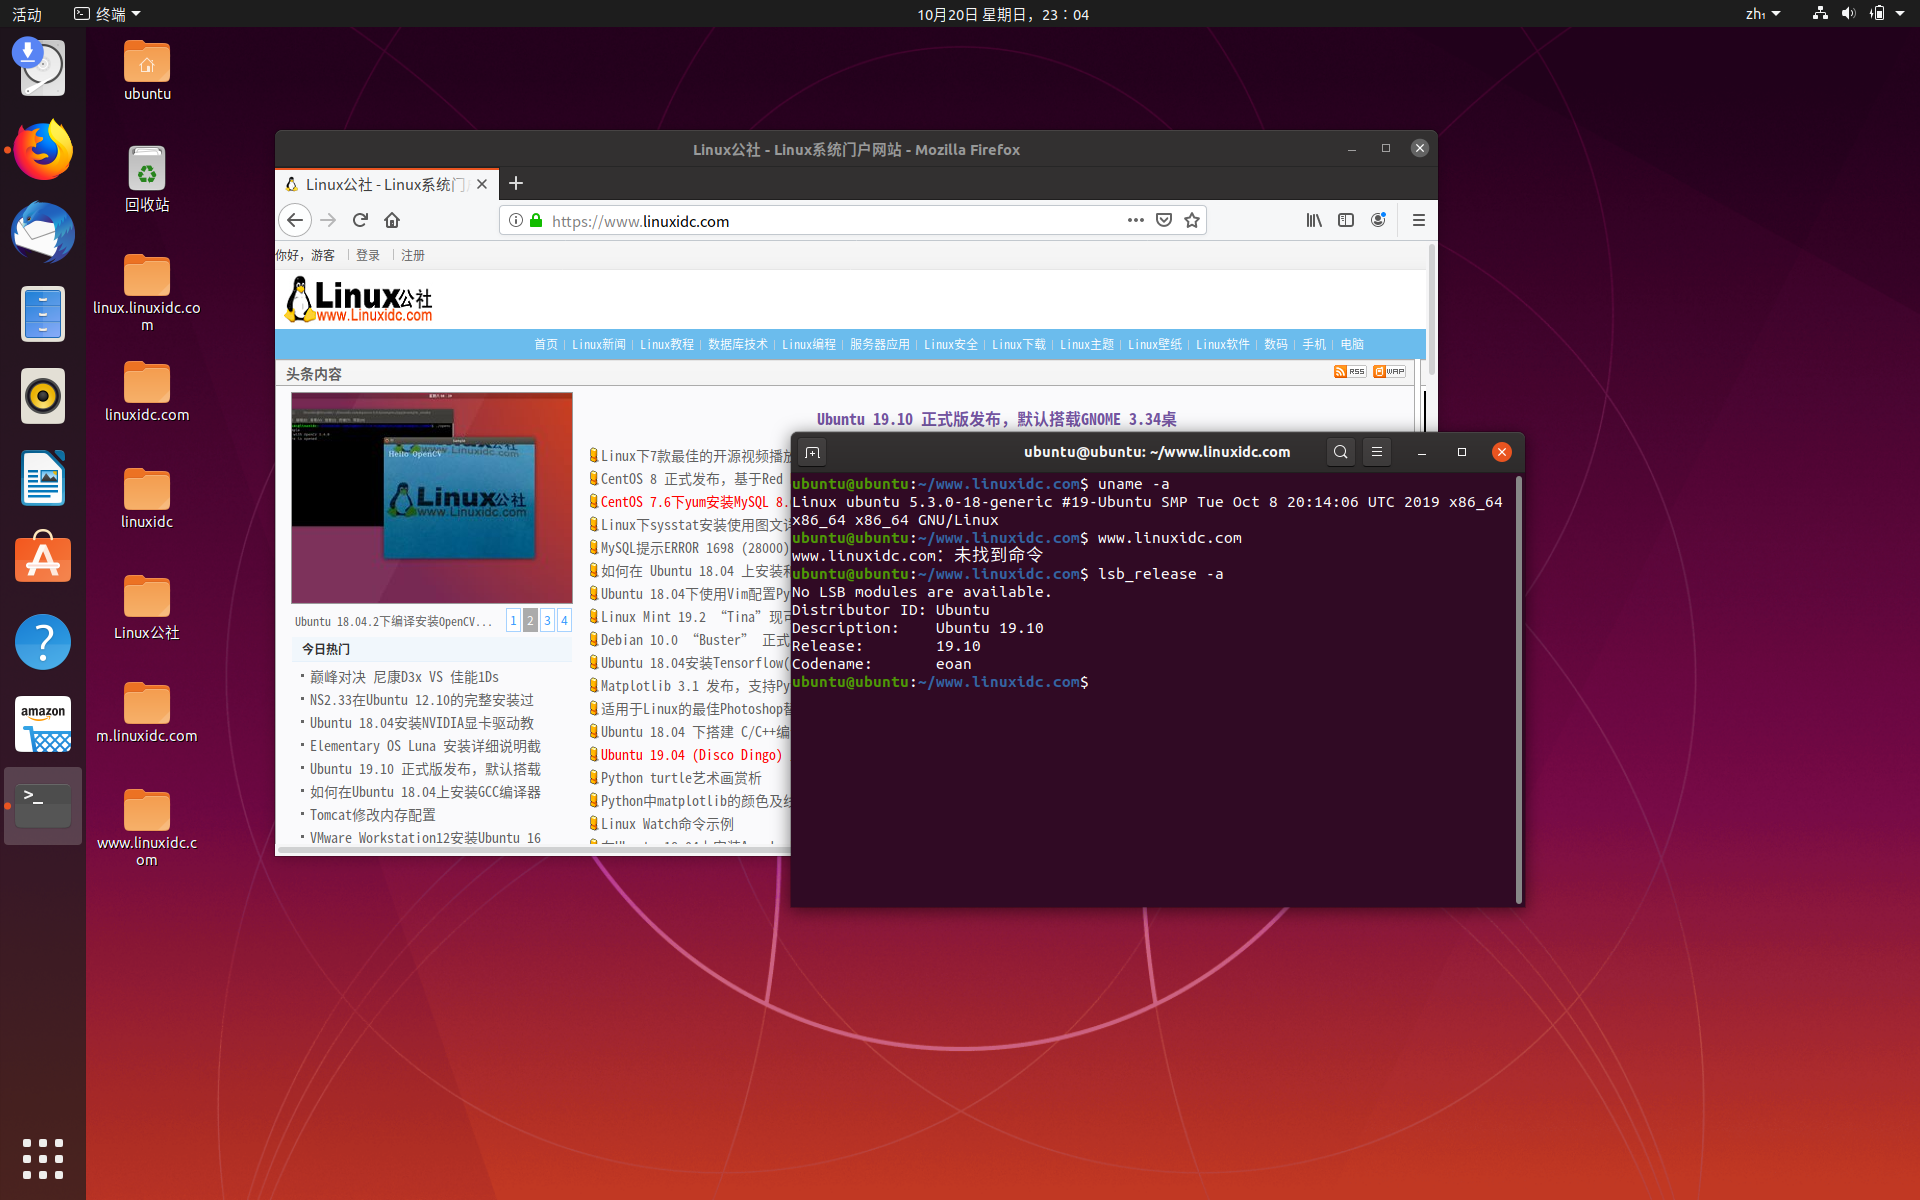Open the RSS feed badge

(x=1349, y=371)
